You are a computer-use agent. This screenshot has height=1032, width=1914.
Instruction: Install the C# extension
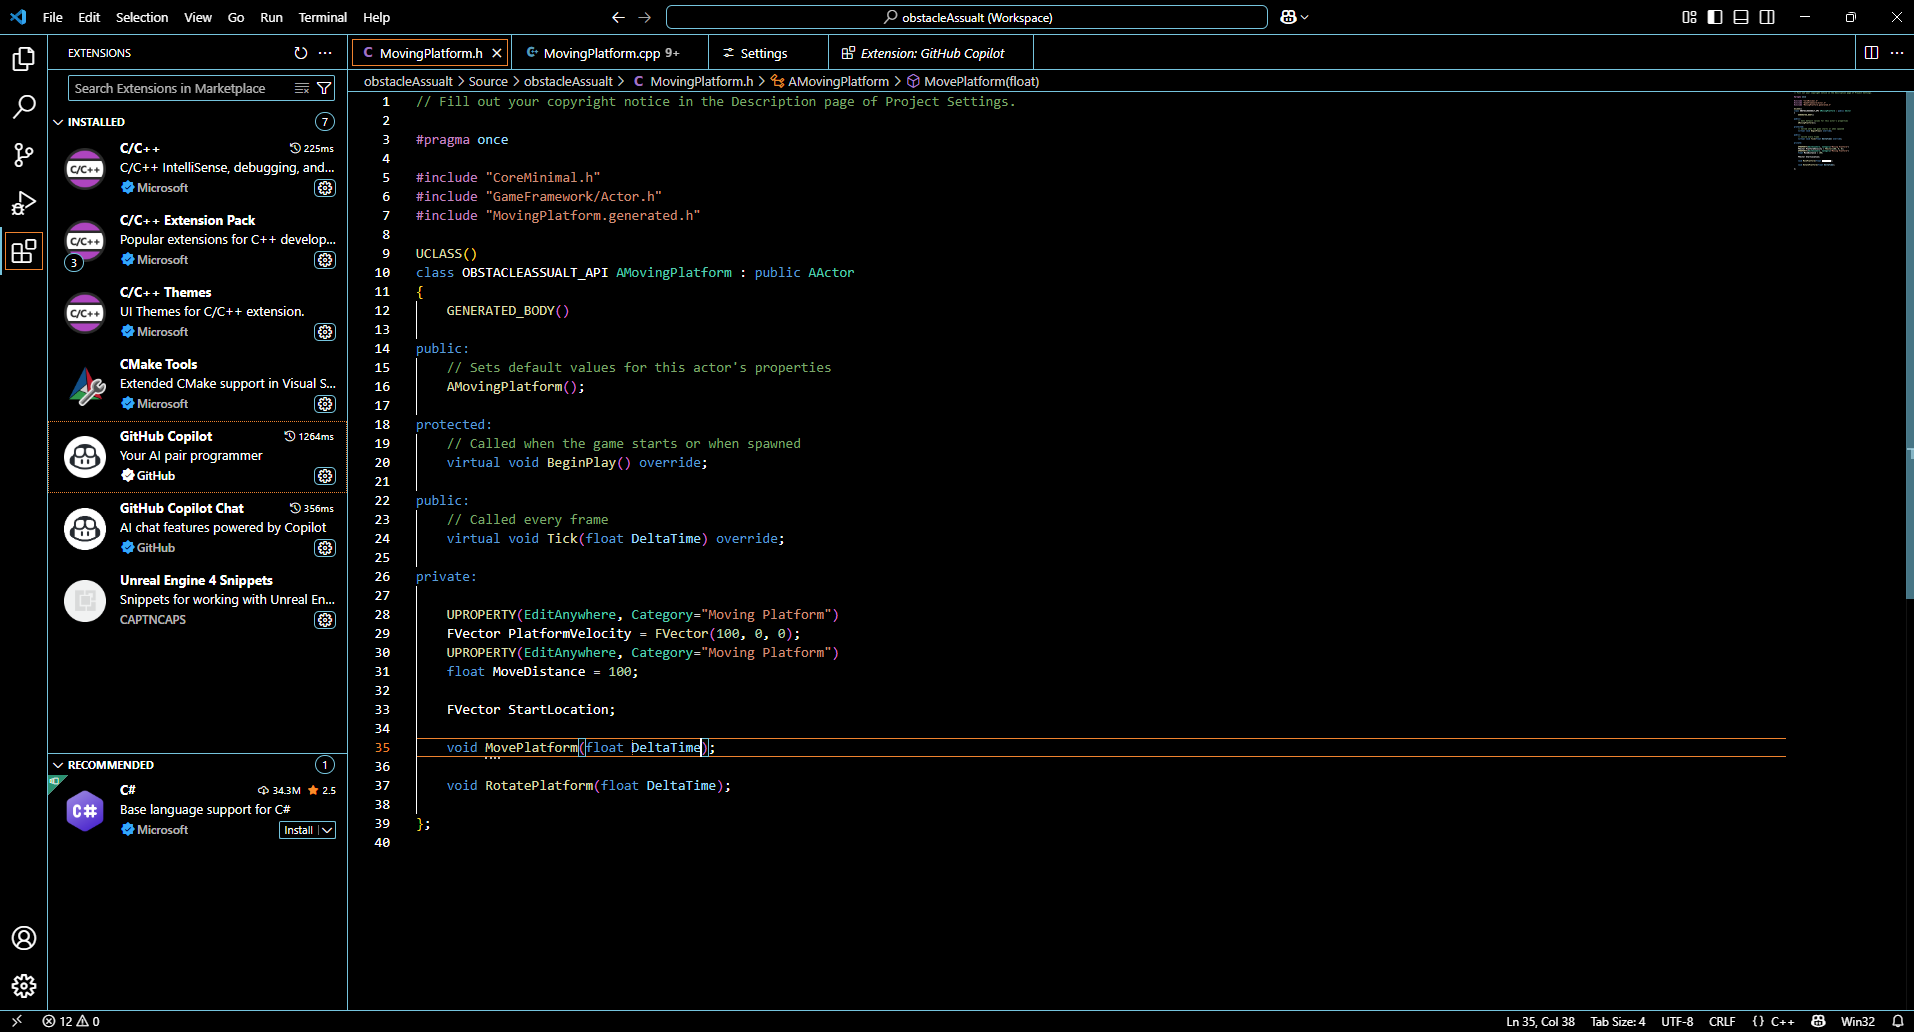(x=298, y=830)
